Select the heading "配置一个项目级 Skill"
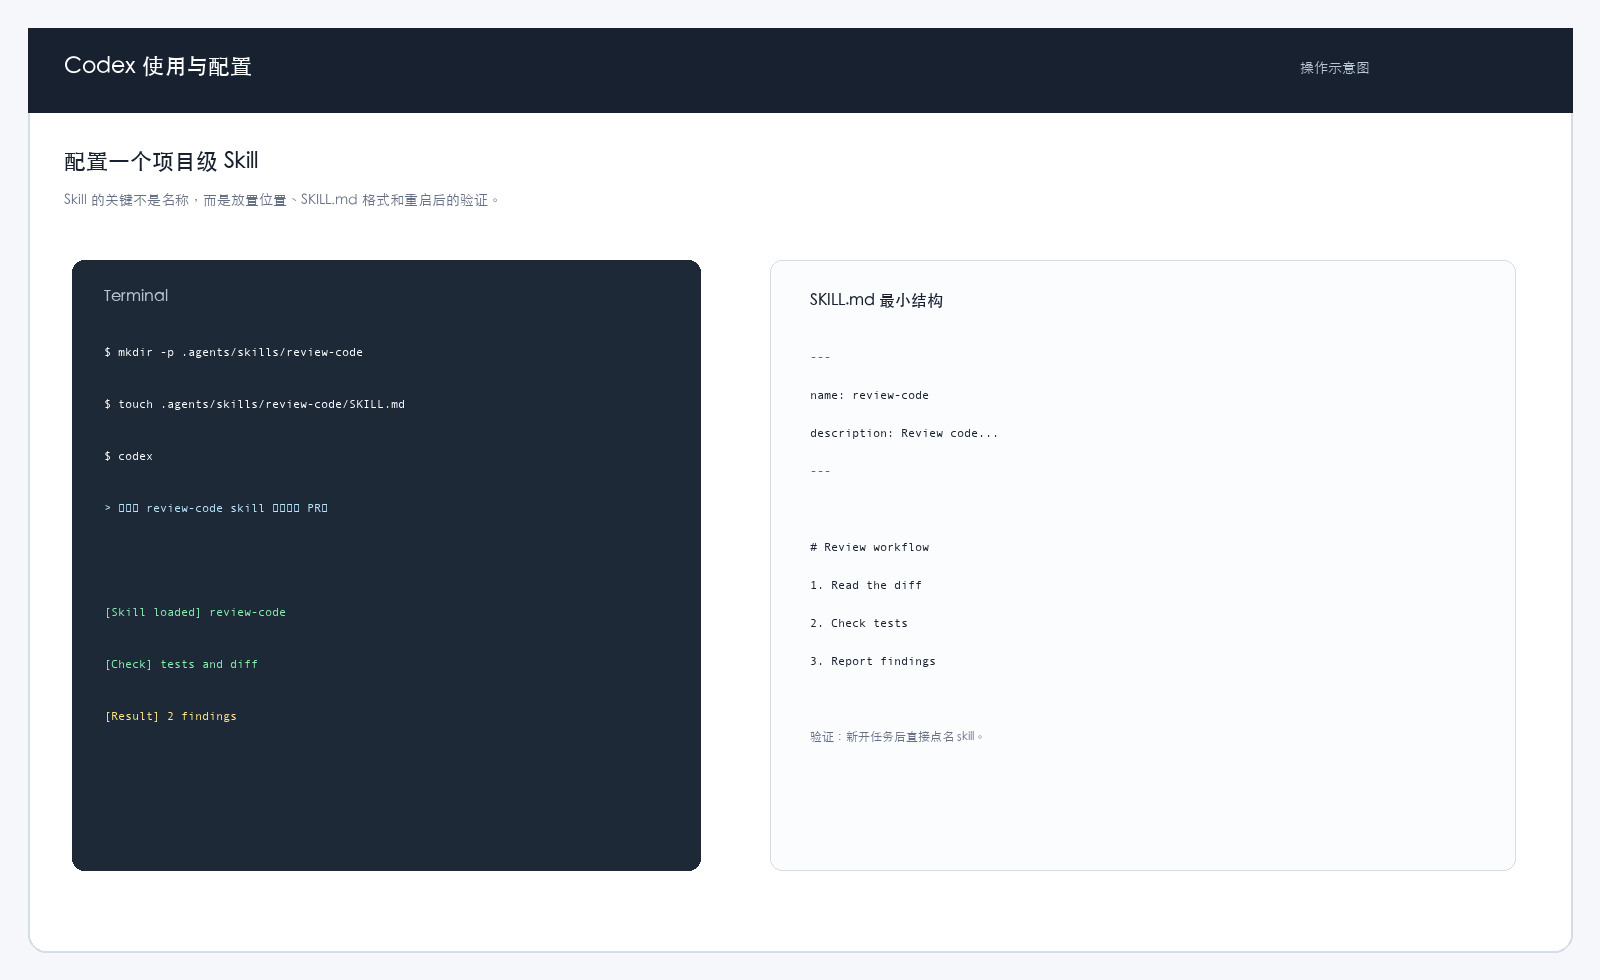The image size is (1600, 980). [161, 161]
